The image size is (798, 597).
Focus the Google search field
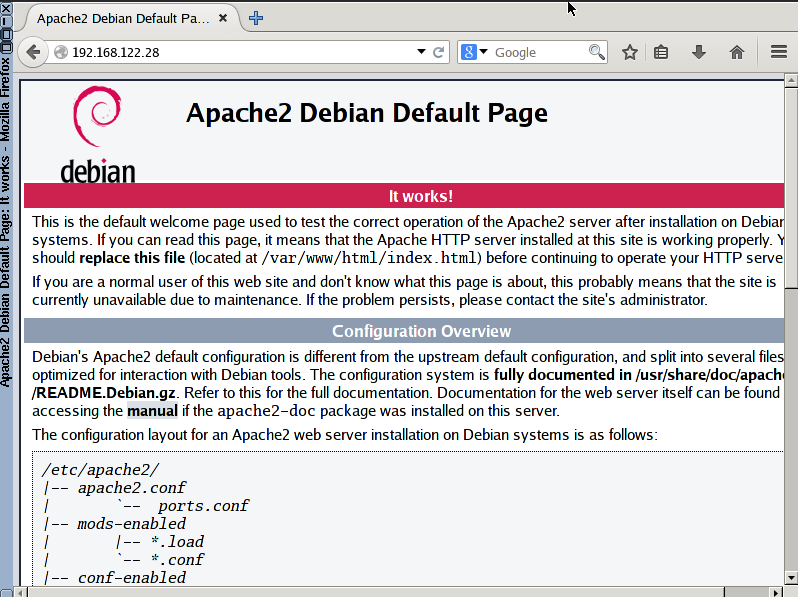pyautogui.click(x=539, y=52)
